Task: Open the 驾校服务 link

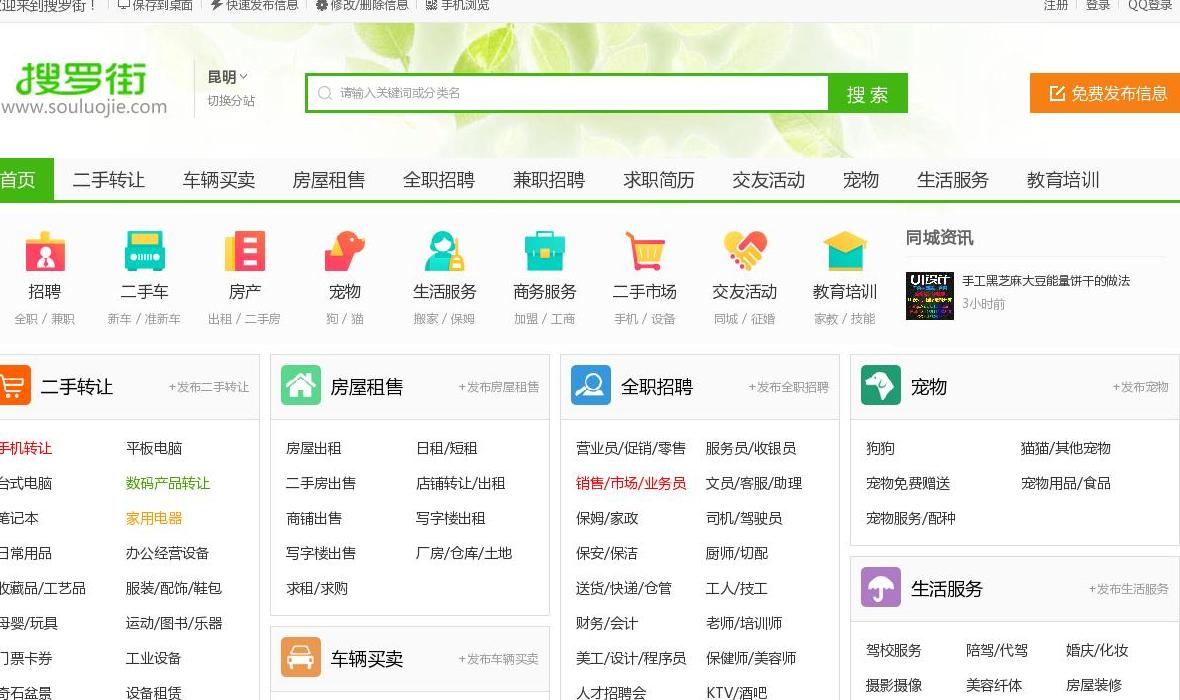Action: pos(893,650)
